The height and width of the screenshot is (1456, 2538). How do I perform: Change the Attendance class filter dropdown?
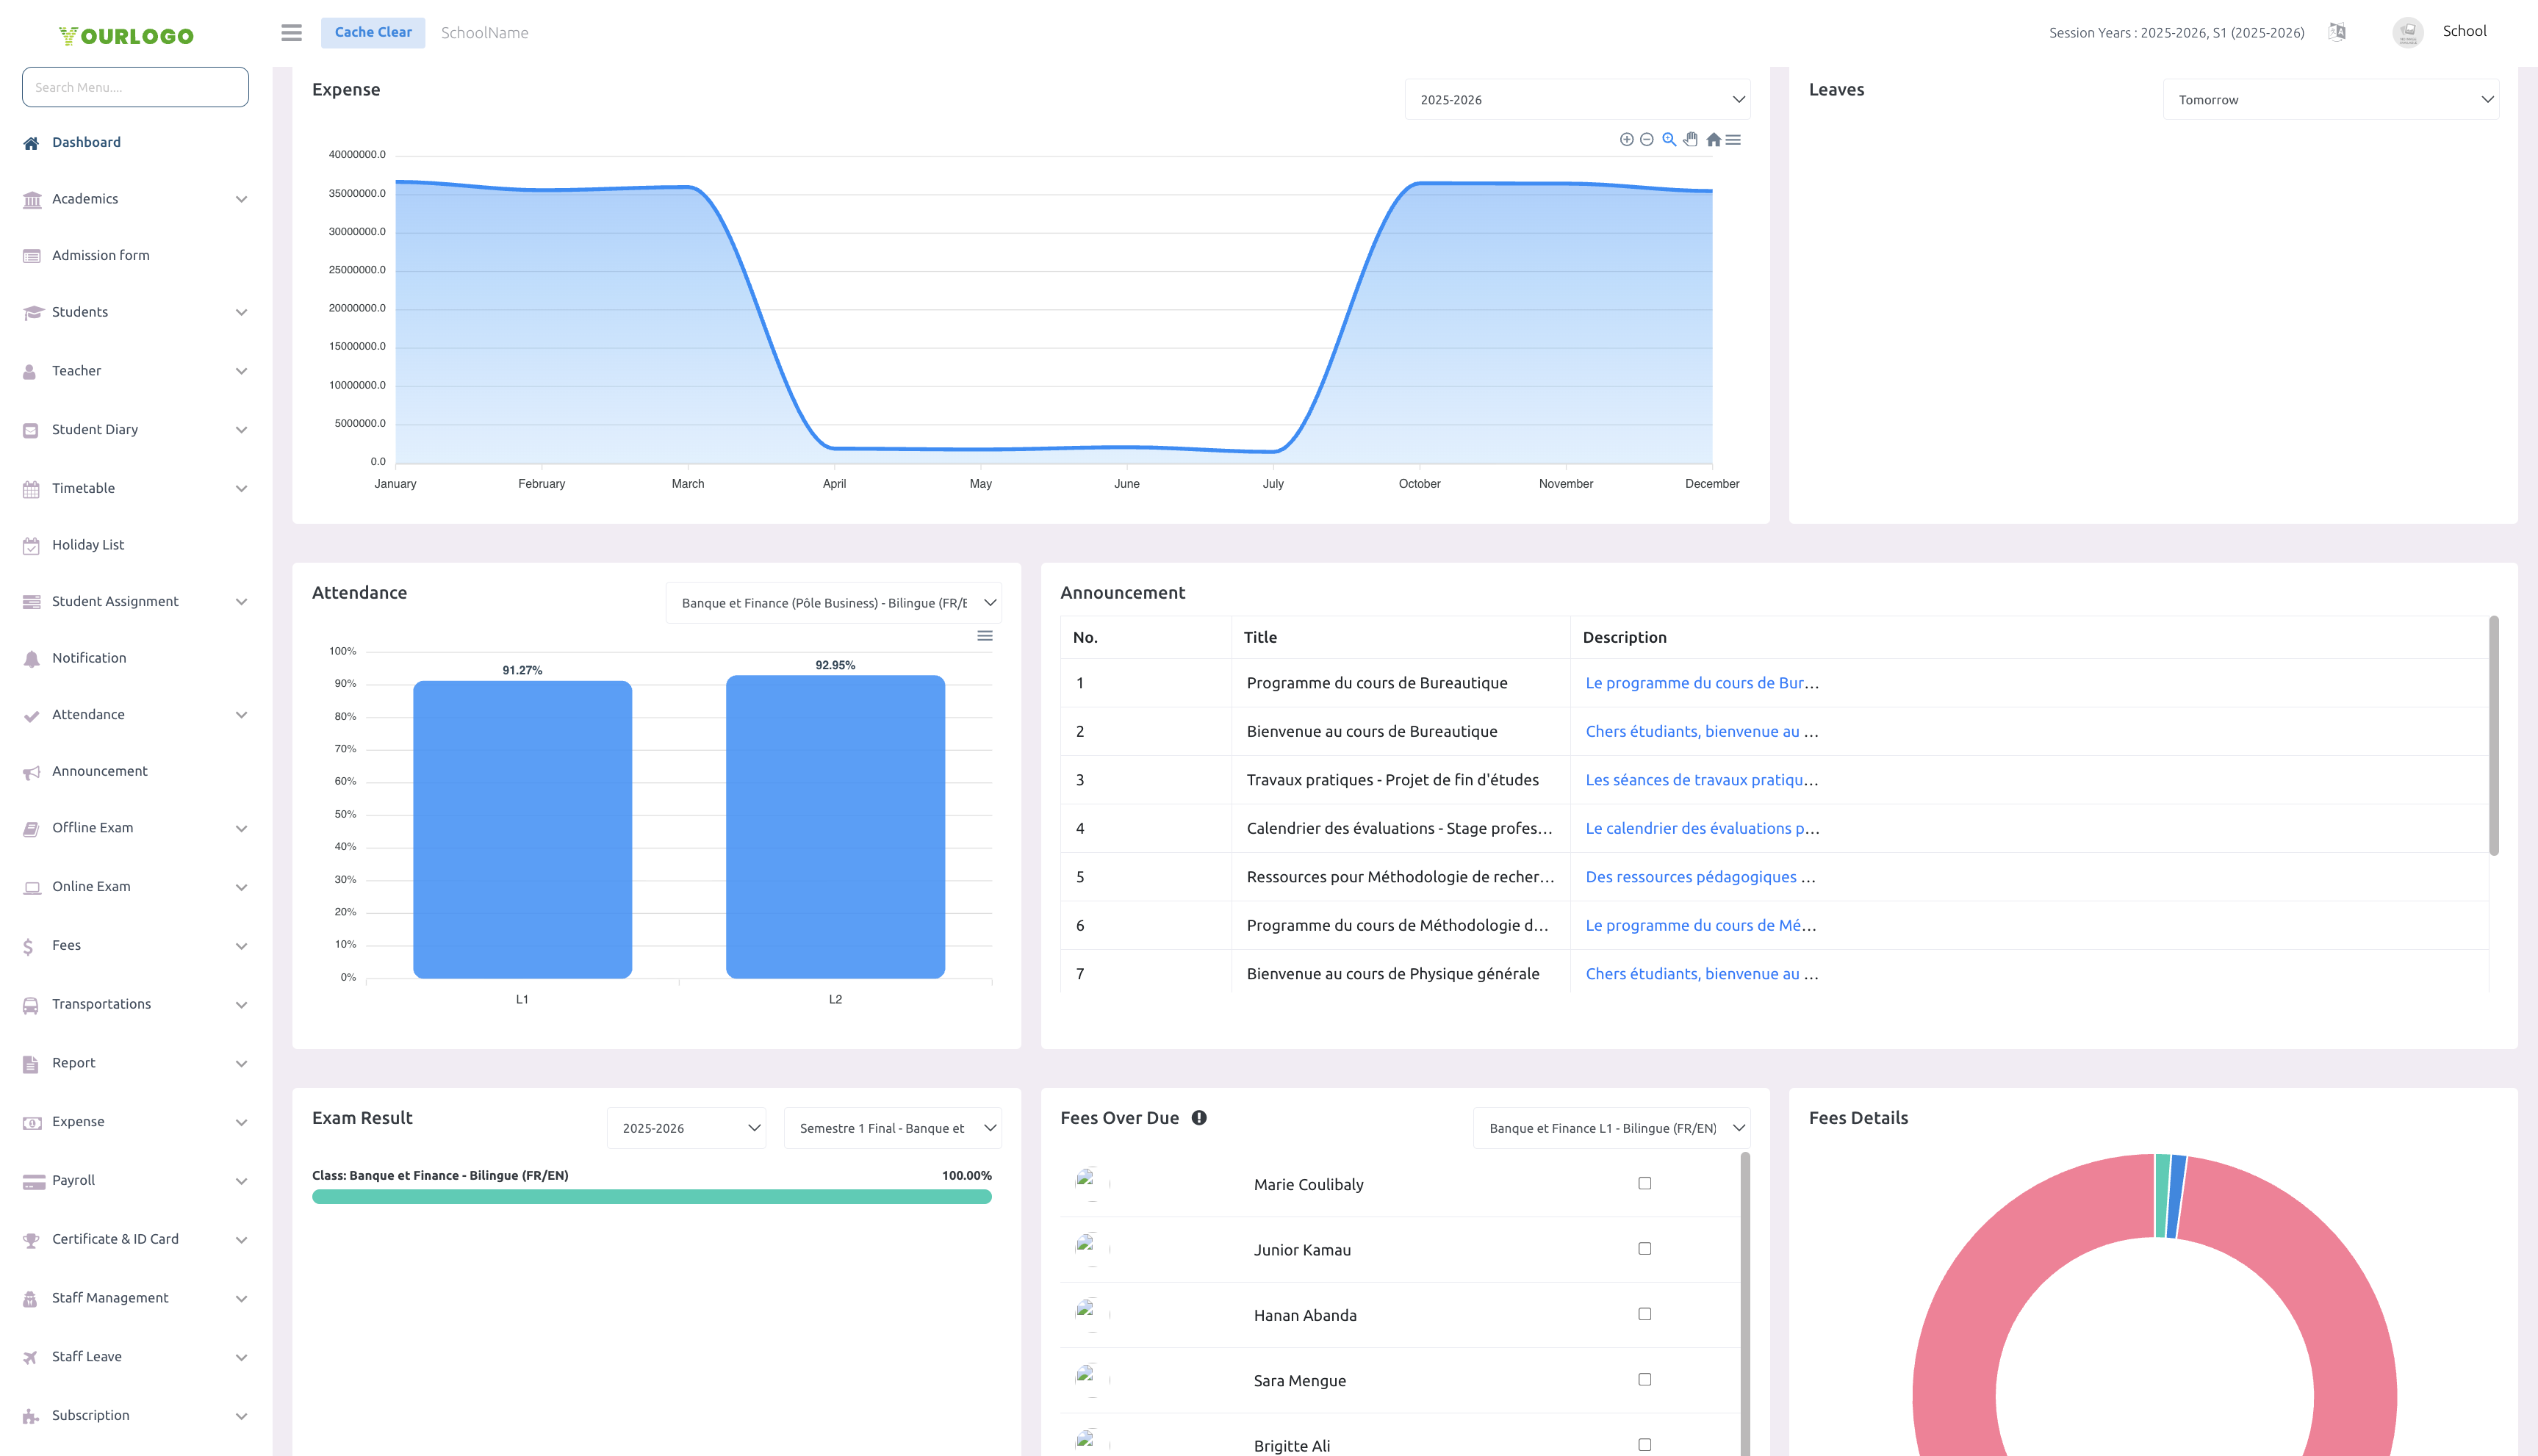point(833,602)
